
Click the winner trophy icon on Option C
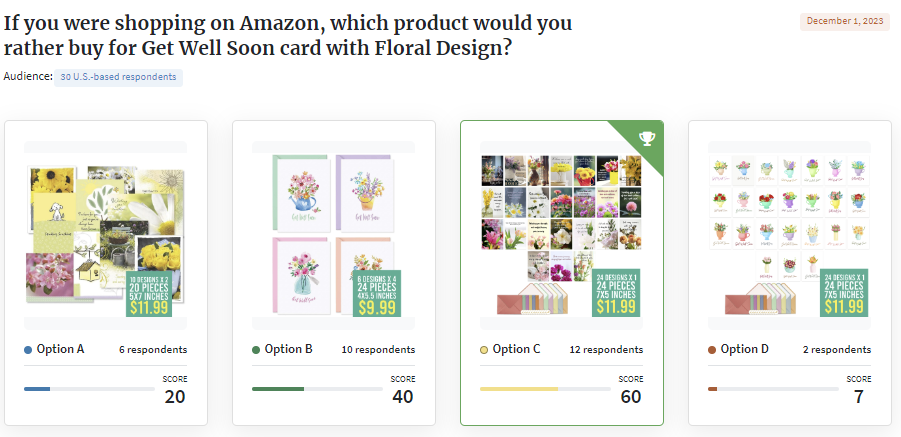click(646, 139)
